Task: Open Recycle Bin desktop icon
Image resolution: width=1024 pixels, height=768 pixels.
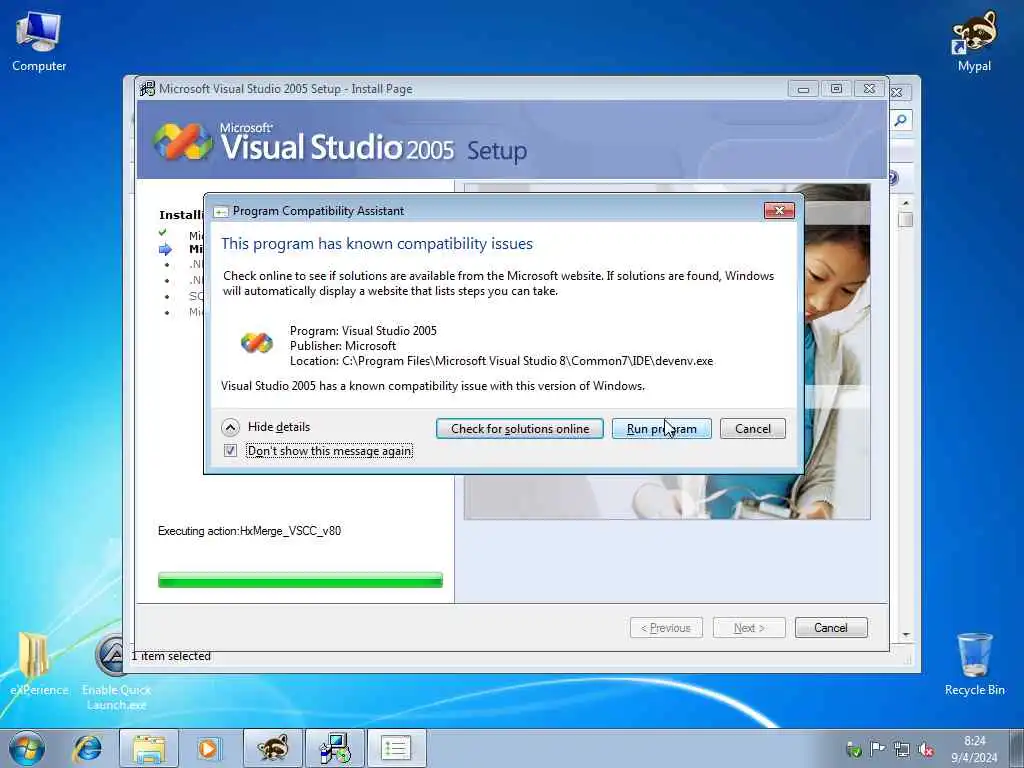Action: coord(974,664)
